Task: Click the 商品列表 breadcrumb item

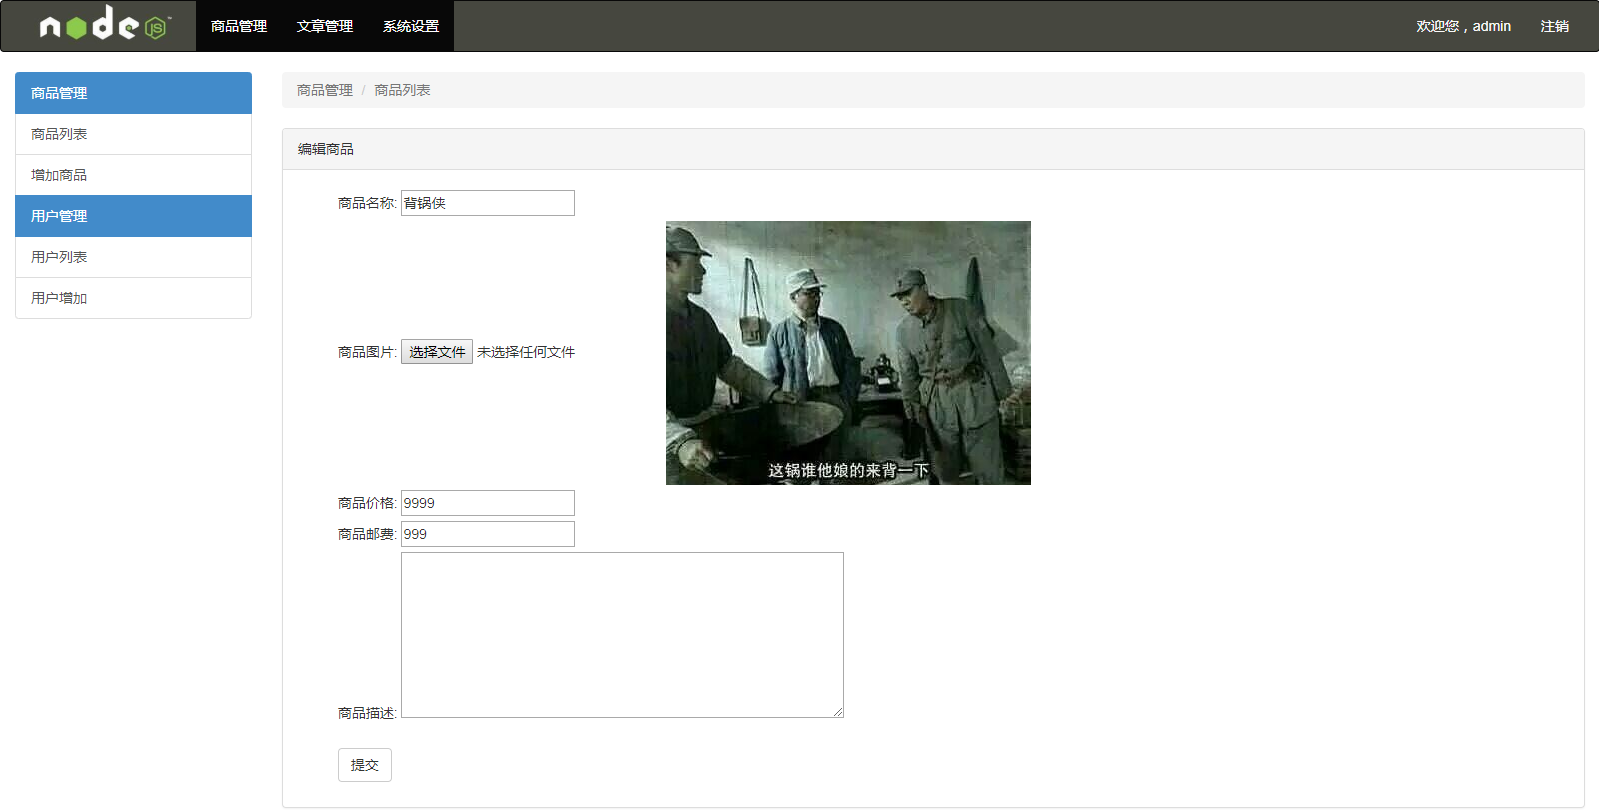Action: (402, 90)
